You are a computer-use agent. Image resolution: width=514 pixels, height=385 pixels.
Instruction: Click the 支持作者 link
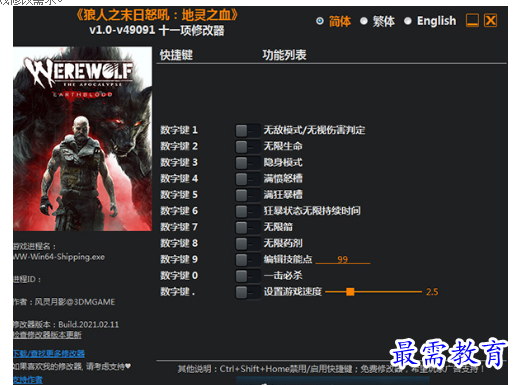28,380
